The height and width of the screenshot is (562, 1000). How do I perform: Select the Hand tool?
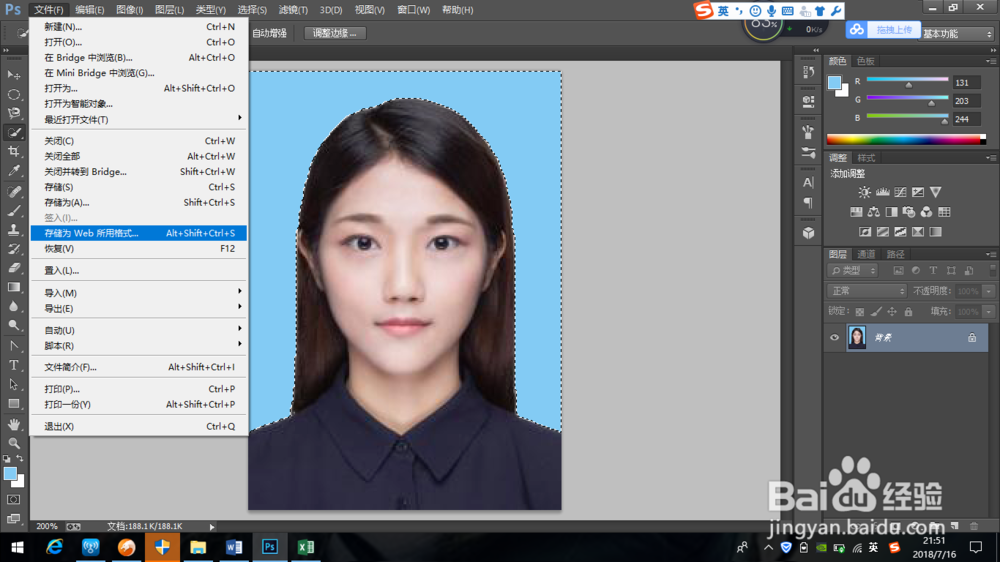[x=13, y=424]
